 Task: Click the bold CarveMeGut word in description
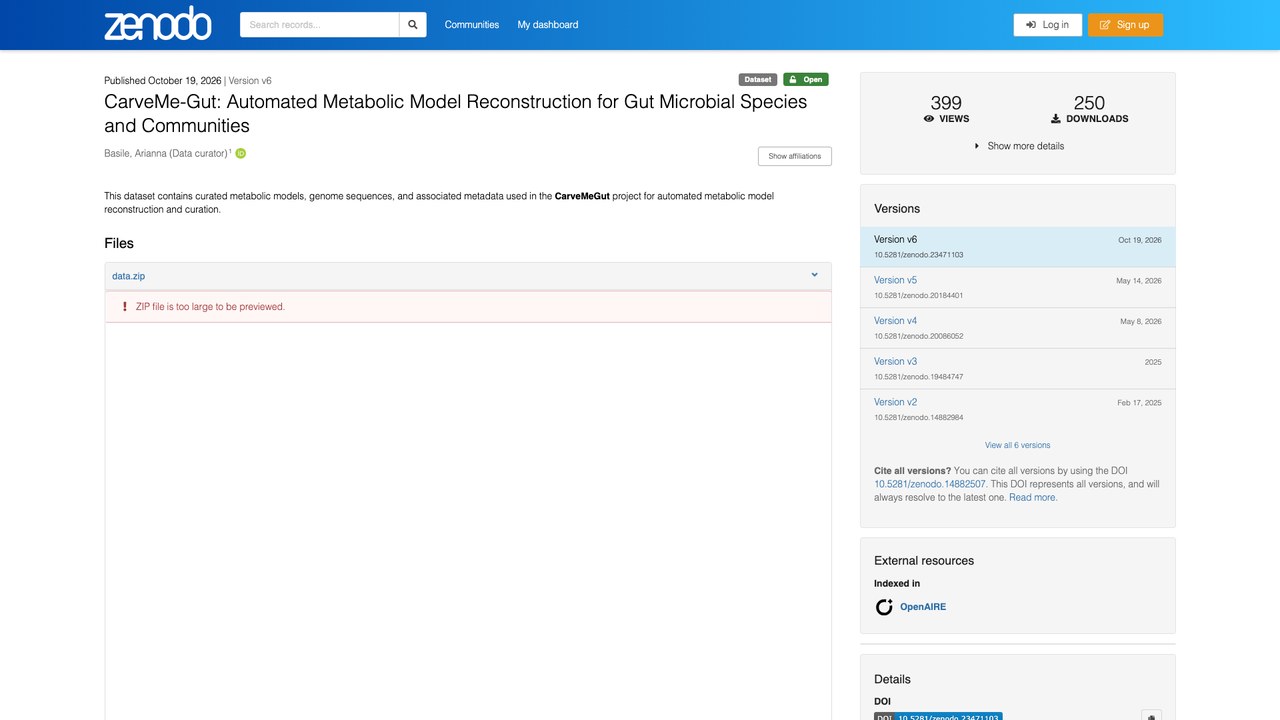point(582,196)
